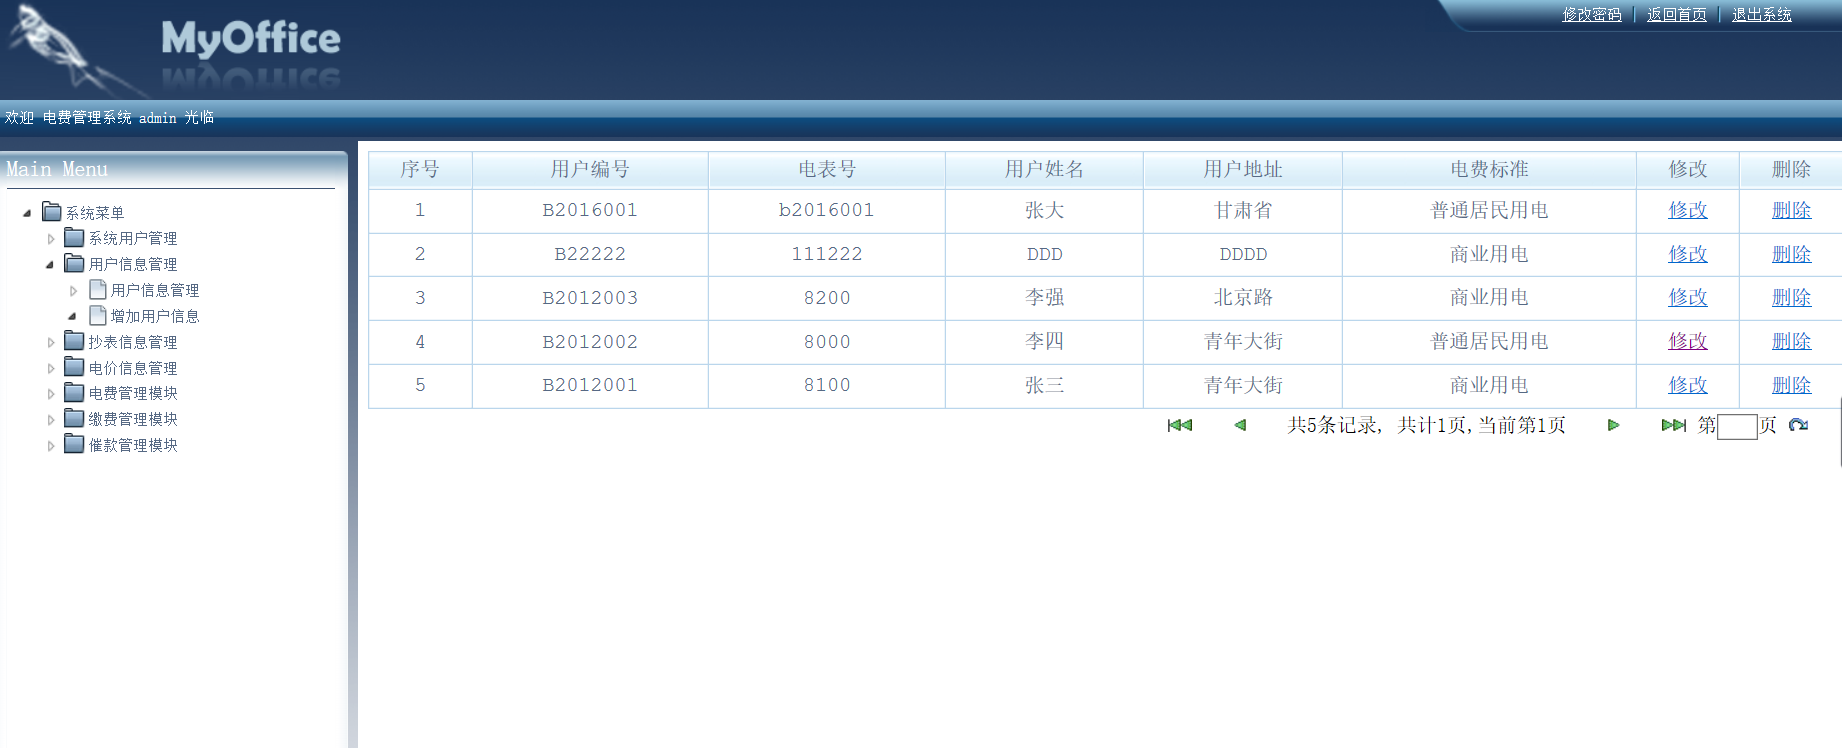Click the page number input field
Screen dimensions: 1842x748
coord(1736,427)
